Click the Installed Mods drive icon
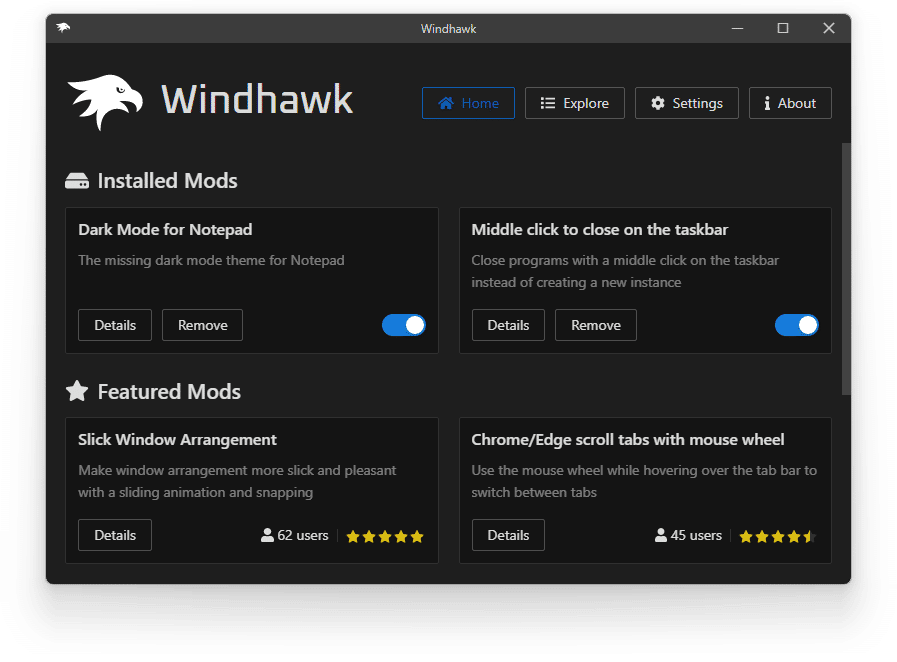Image resolution: width=897 pixels, height=662 pixels. 77,182
